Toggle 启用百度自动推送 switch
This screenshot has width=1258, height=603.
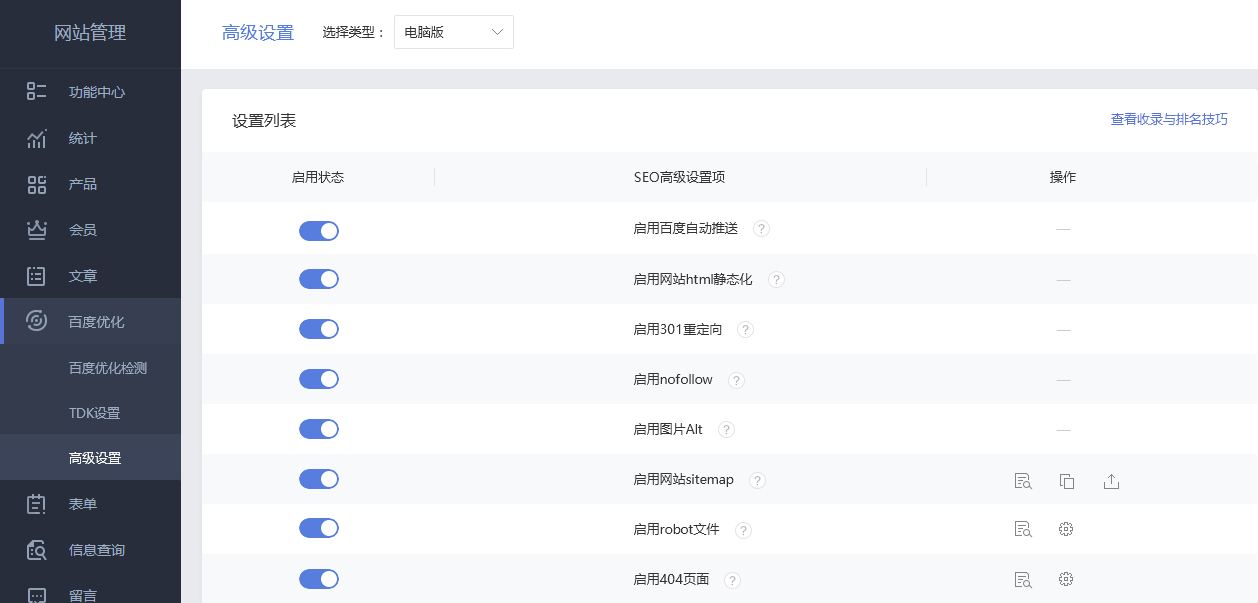pyautogui.click(x=319, y=231)
